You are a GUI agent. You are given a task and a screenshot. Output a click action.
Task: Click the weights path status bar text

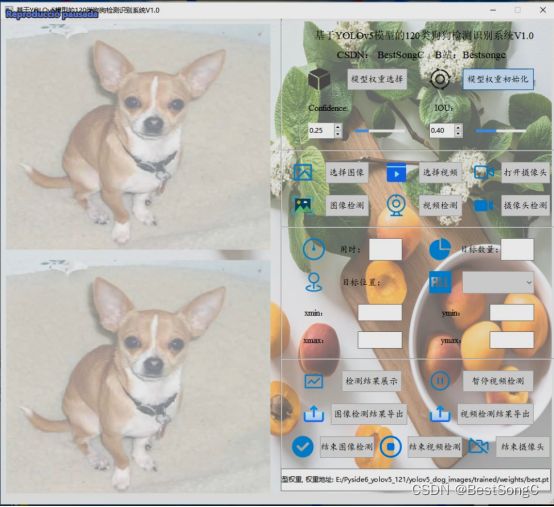(x=415, y=479)
